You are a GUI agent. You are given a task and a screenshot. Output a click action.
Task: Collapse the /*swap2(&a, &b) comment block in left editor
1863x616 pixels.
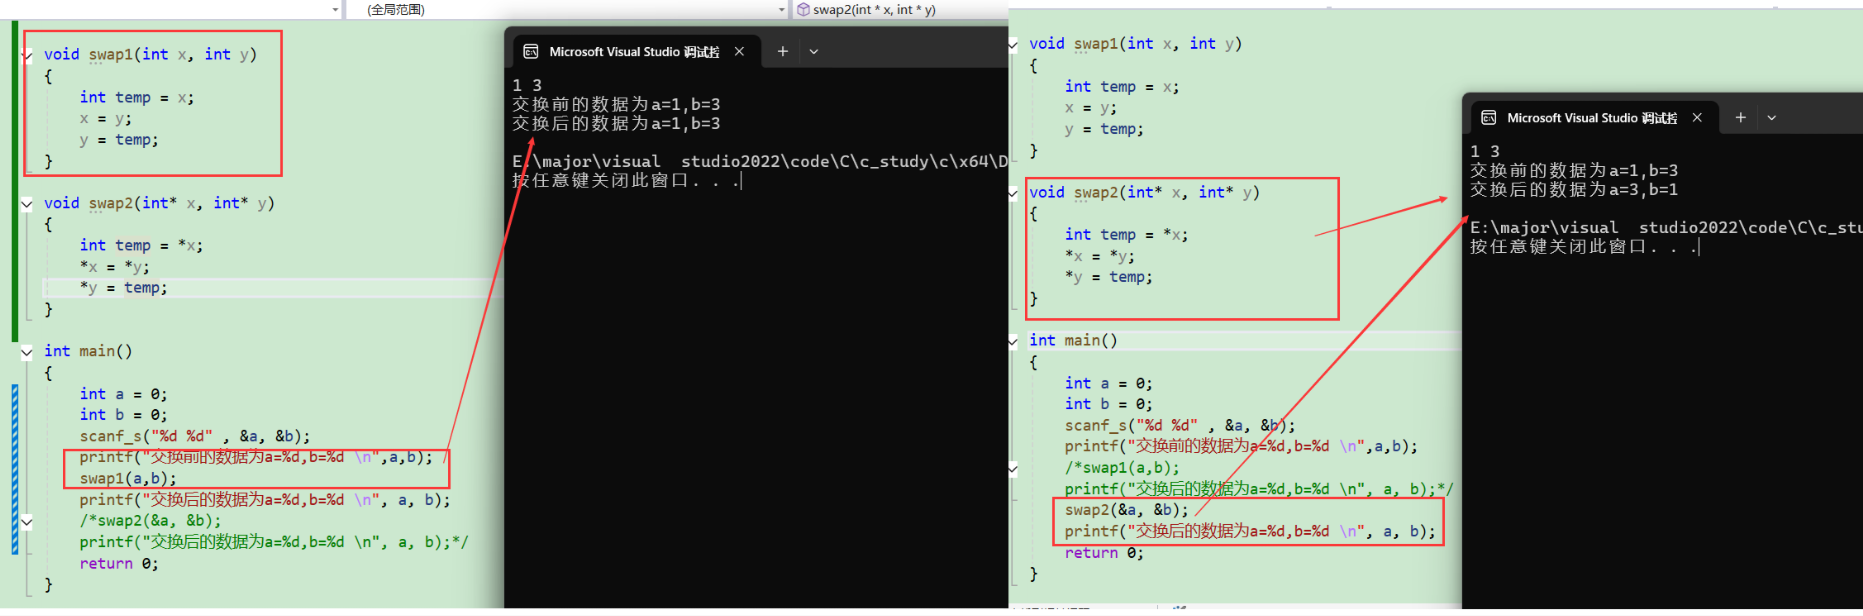coord(27,522)
